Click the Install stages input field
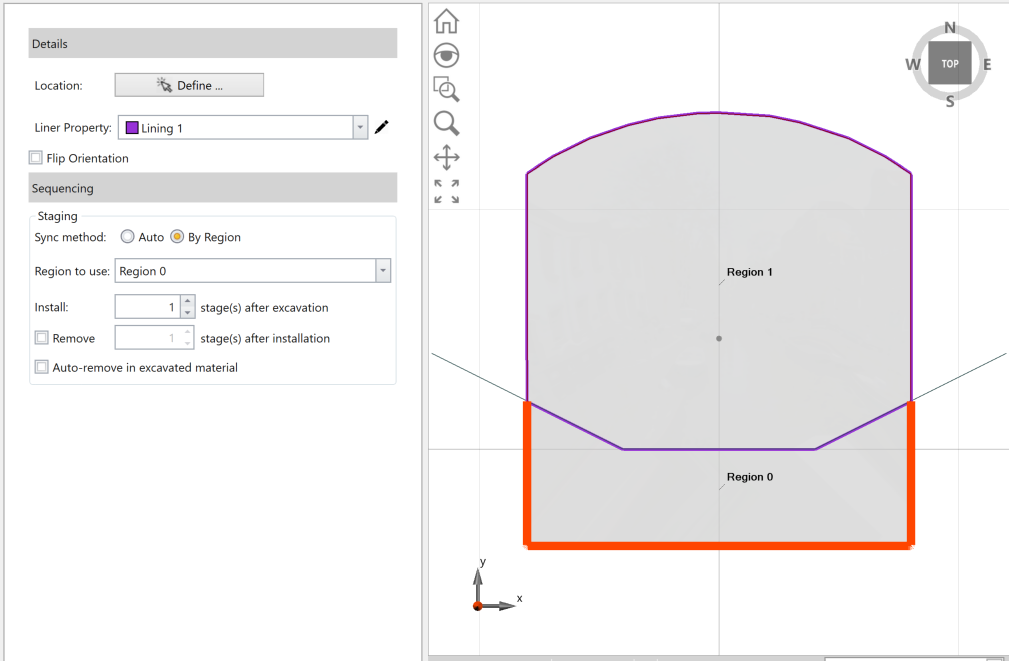Viewport: 1009px width, 661px height. [148, 307]
